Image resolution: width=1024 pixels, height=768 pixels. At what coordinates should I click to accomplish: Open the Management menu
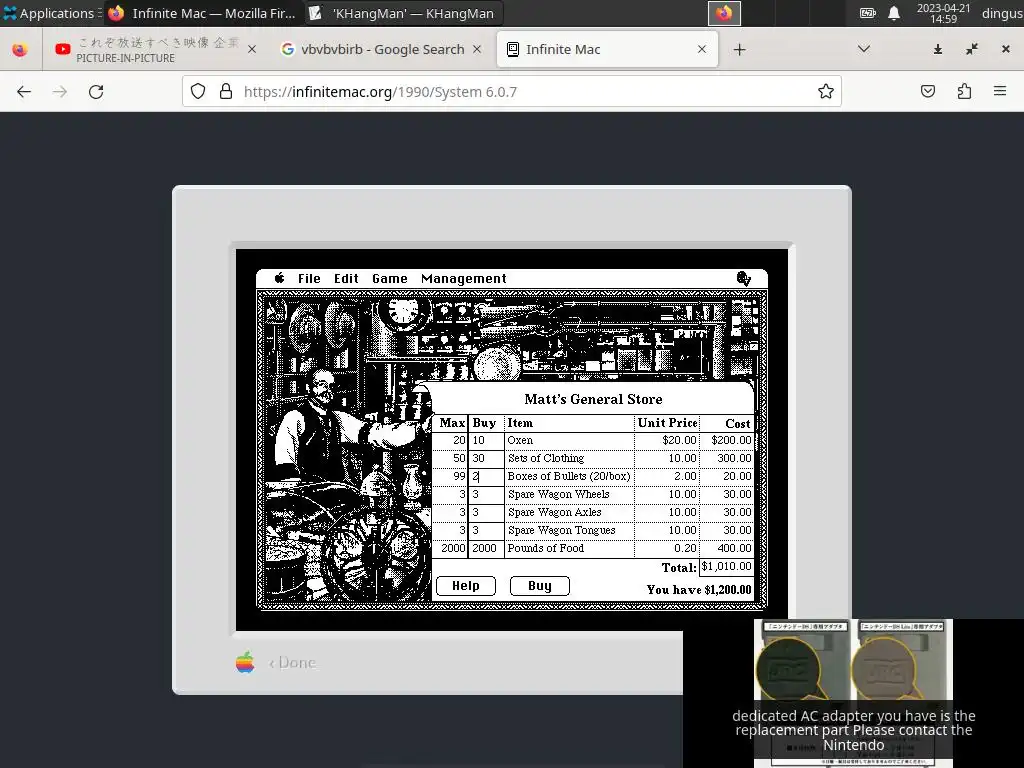point(464,279)
